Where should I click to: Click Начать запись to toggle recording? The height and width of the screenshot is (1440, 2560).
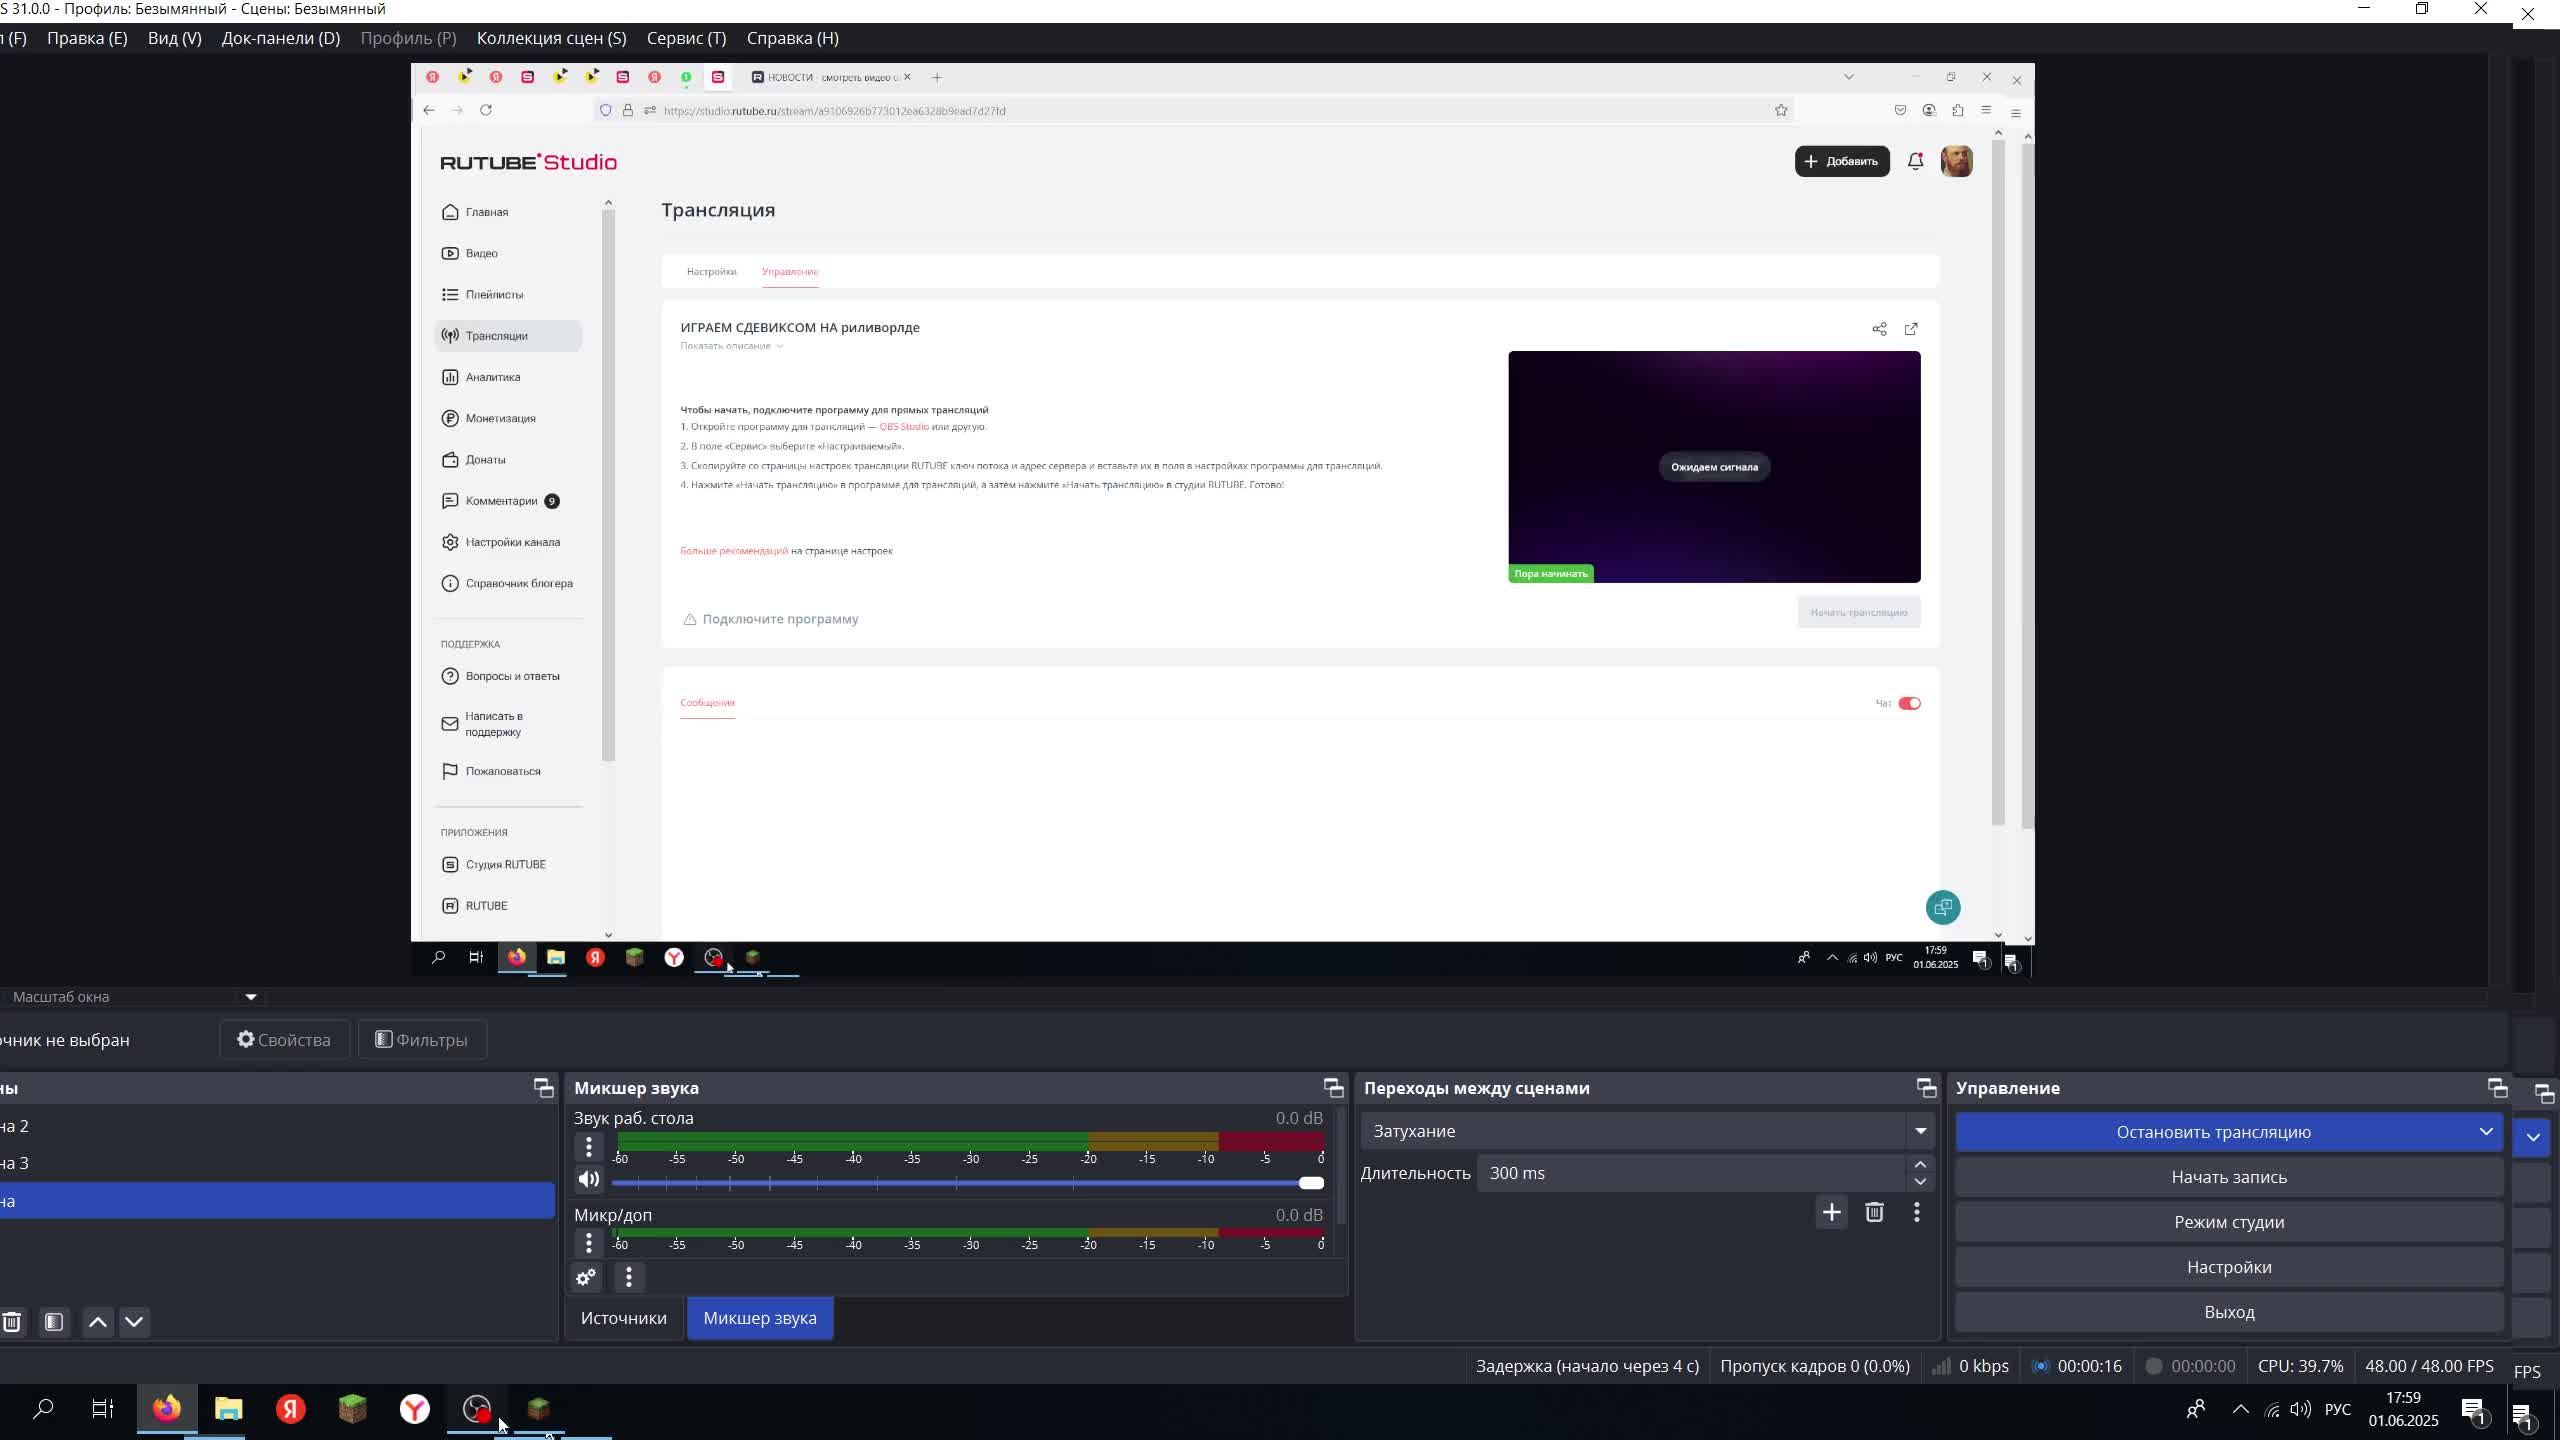tap(2228, 1177)
